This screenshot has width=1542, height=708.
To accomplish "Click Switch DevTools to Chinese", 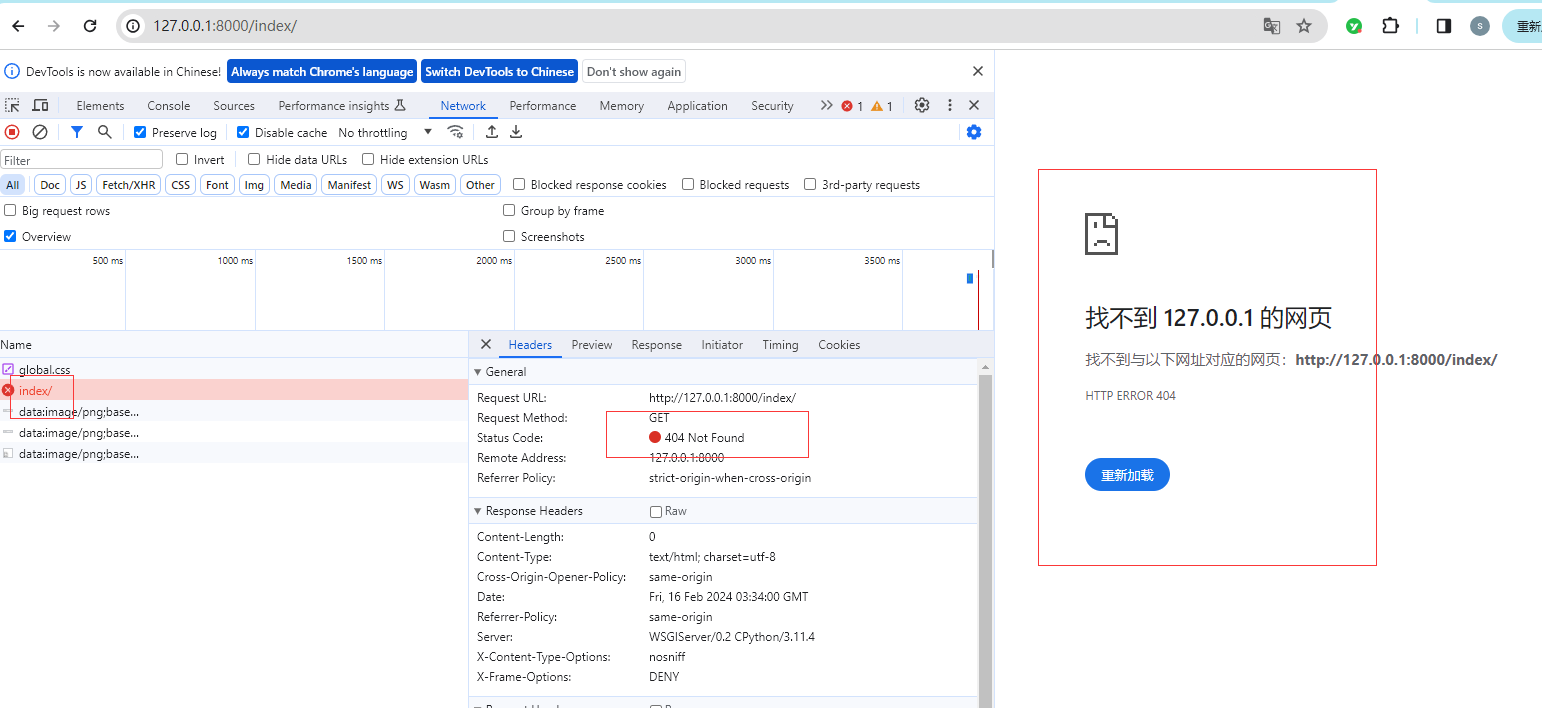I will coord(499,71).
